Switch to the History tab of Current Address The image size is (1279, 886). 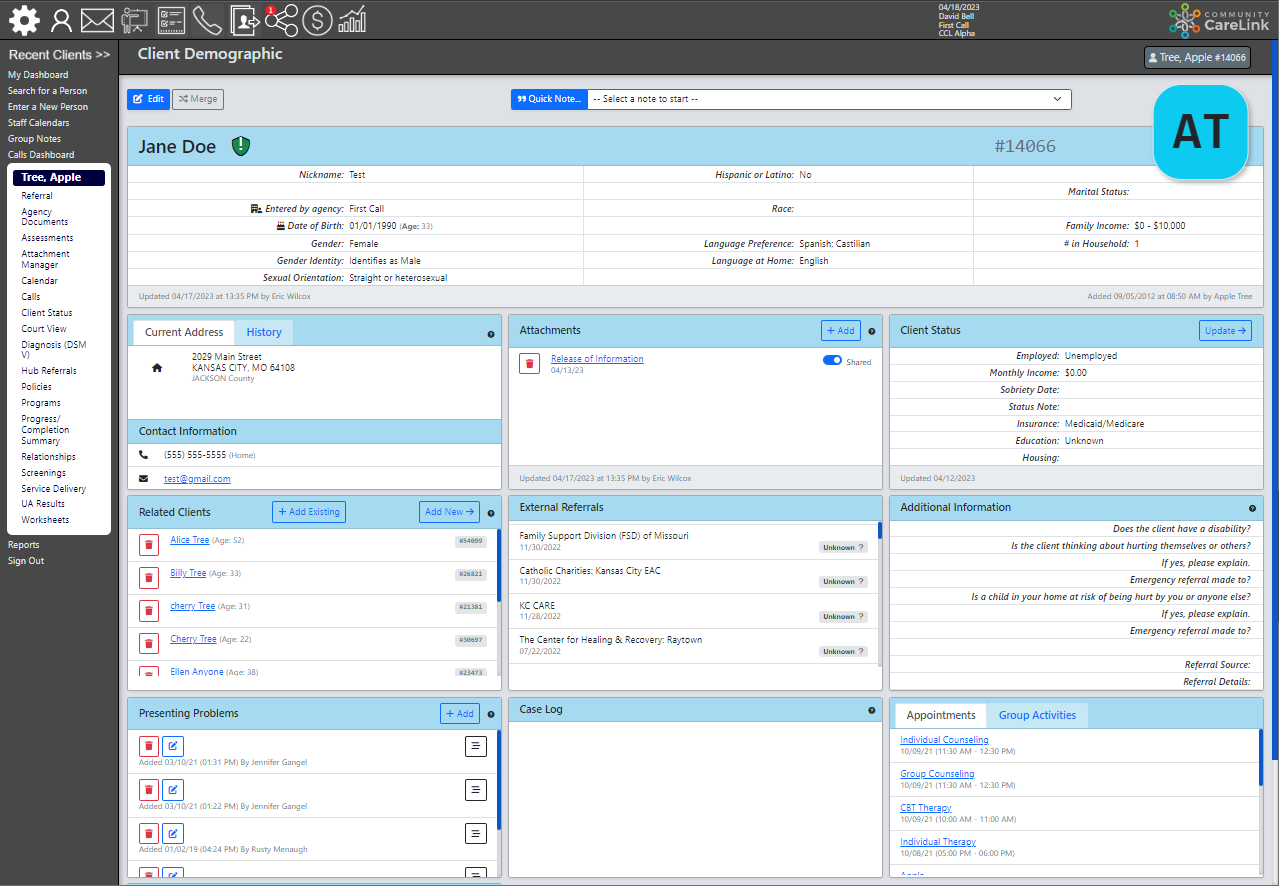click(263, 331)
